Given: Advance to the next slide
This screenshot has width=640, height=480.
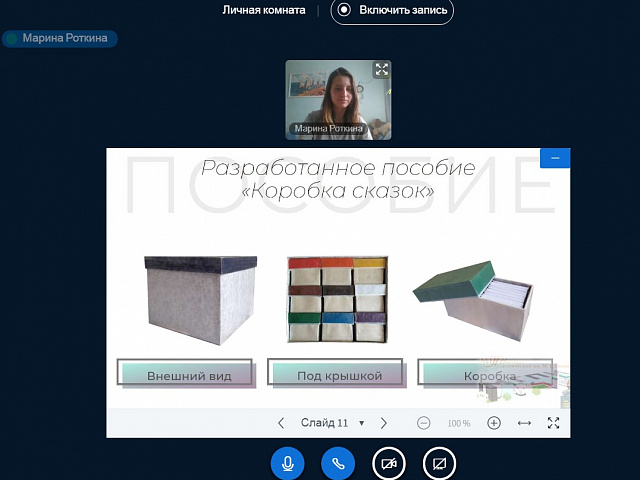Looking at the screenshot, I should tap(384, 423).
